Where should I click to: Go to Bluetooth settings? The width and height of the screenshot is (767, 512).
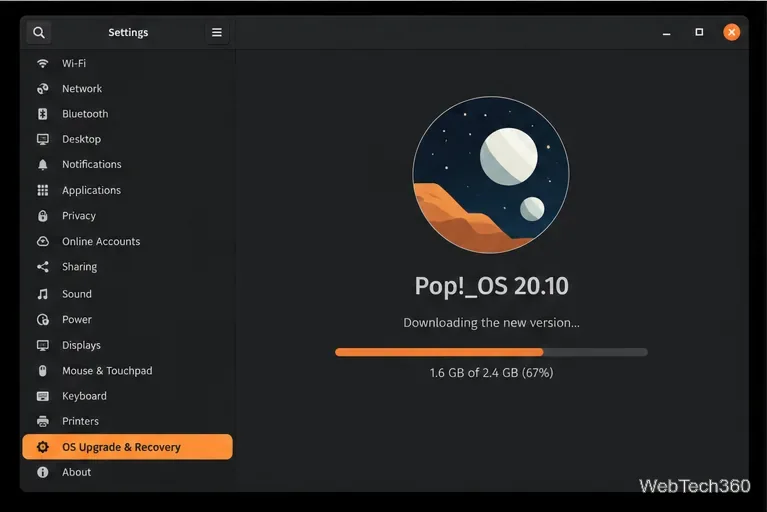pyautogui.click(x=85, y=114)
